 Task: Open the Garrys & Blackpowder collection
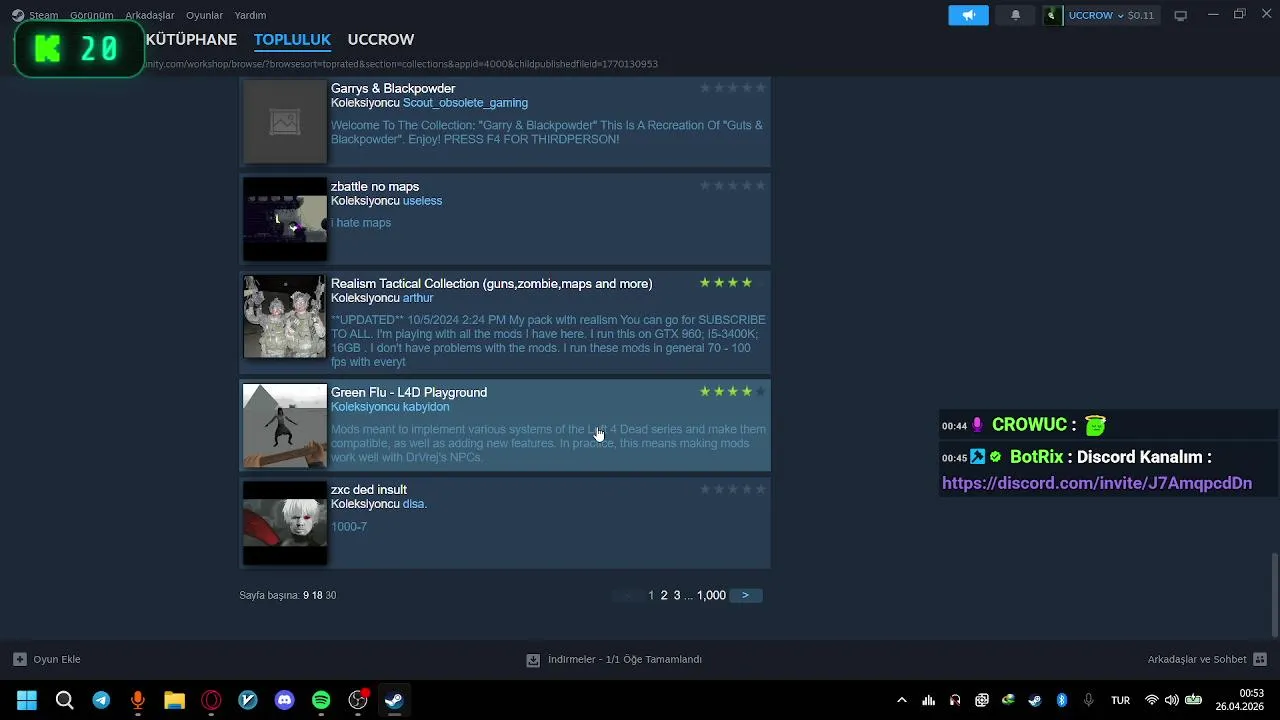coord(393,88)
